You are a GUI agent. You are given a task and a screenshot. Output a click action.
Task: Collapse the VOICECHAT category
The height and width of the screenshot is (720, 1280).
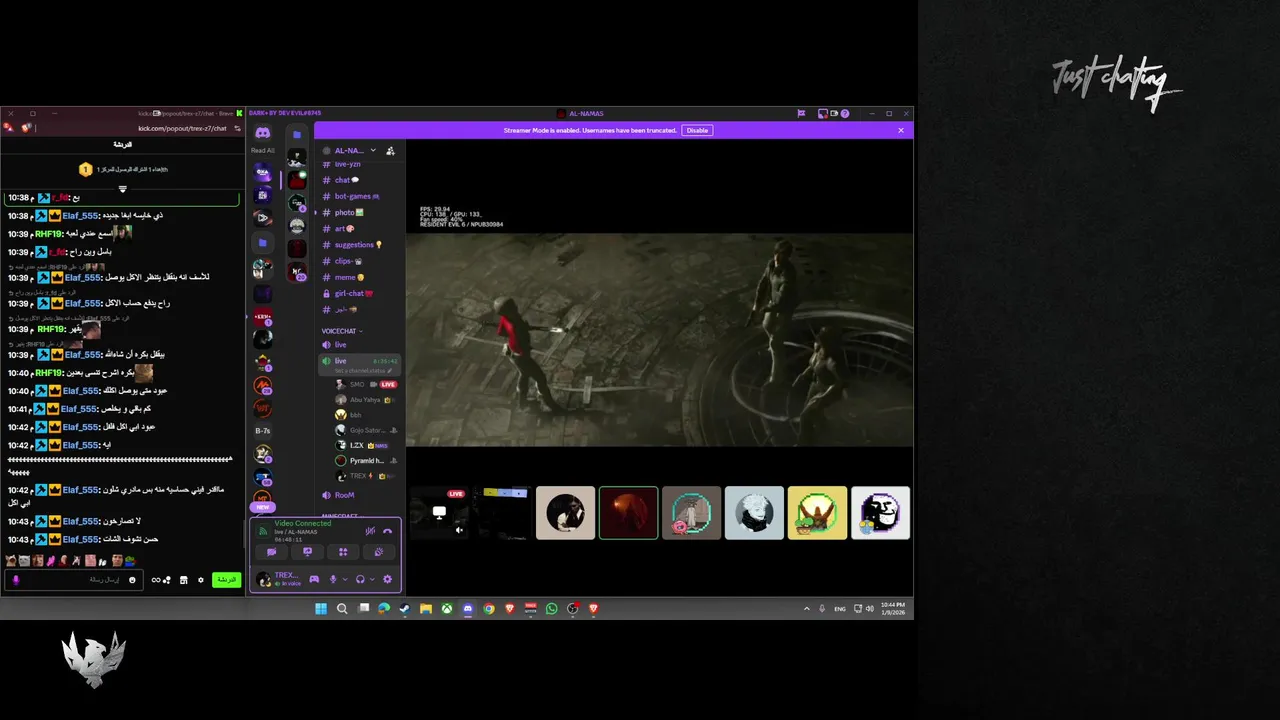(x=342, y=331)
